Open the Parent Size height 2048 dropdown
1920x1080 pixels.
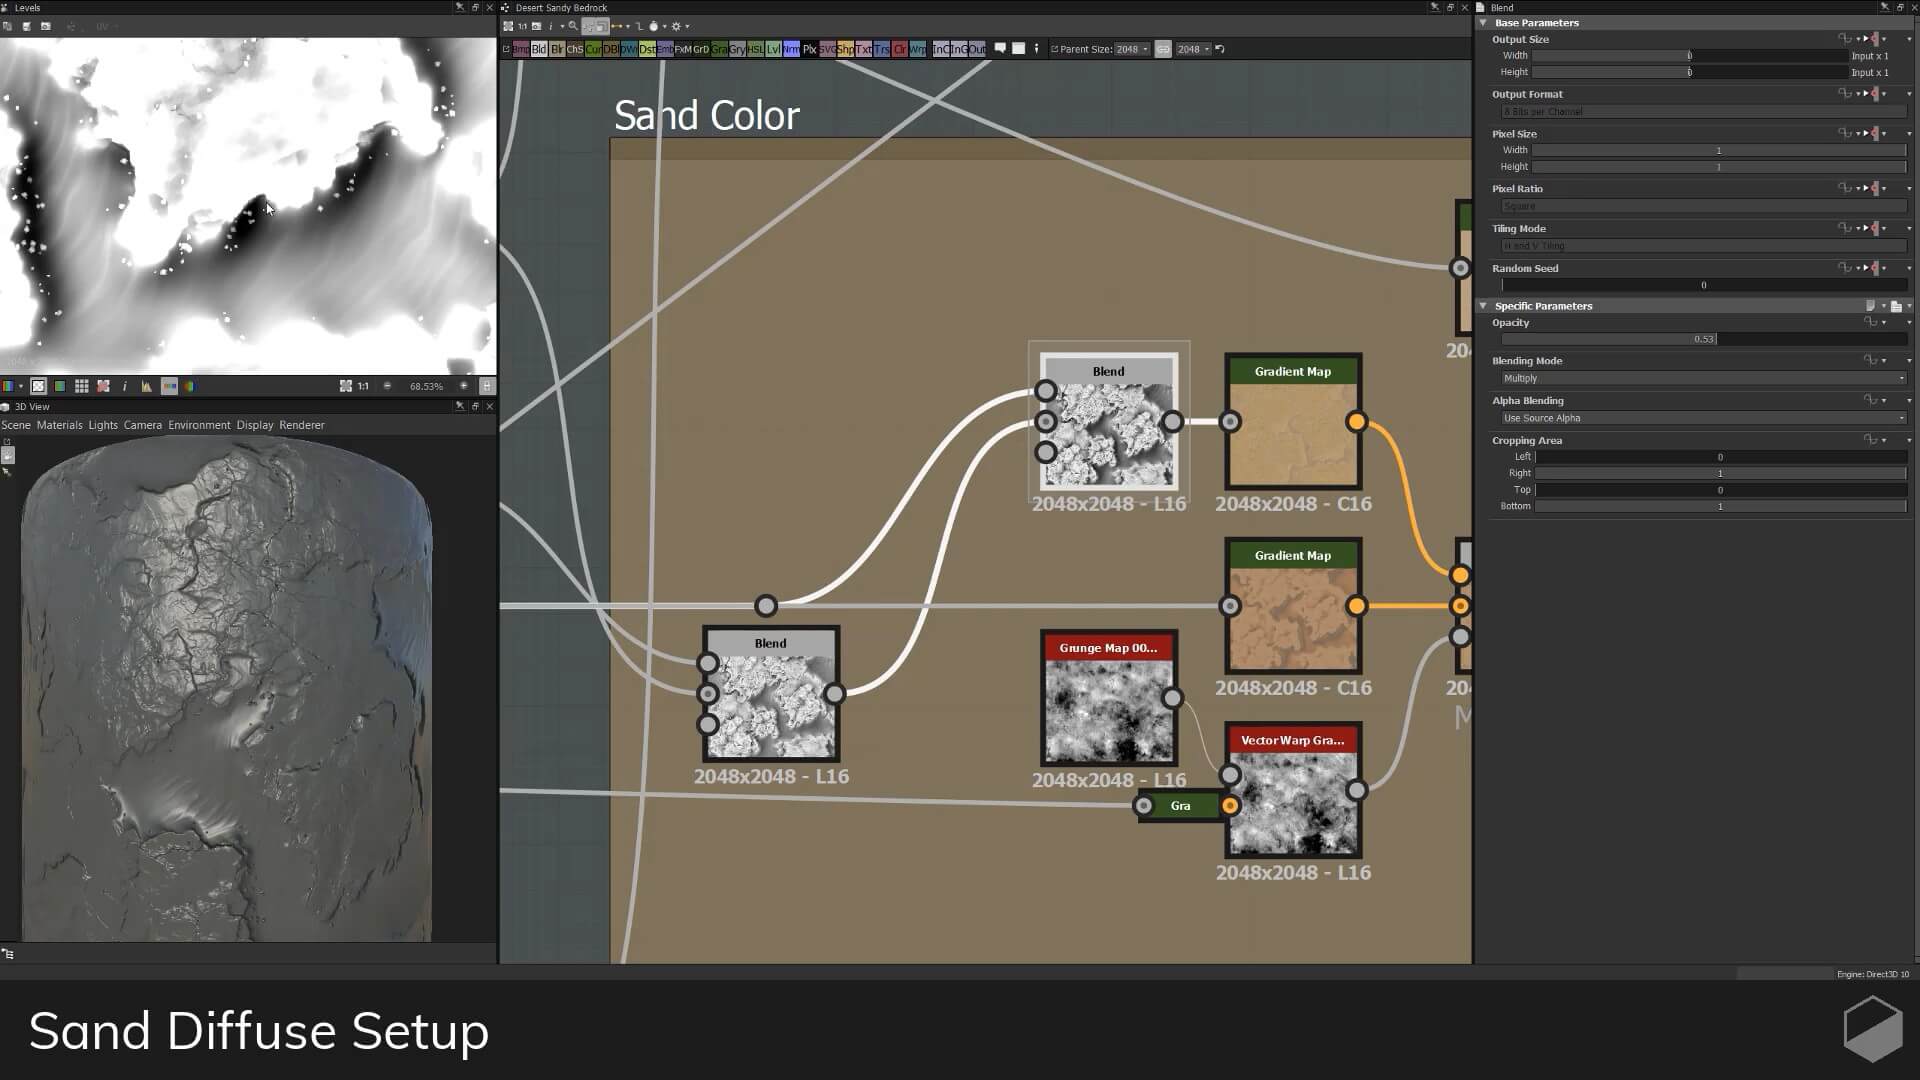click(1193, 49)
